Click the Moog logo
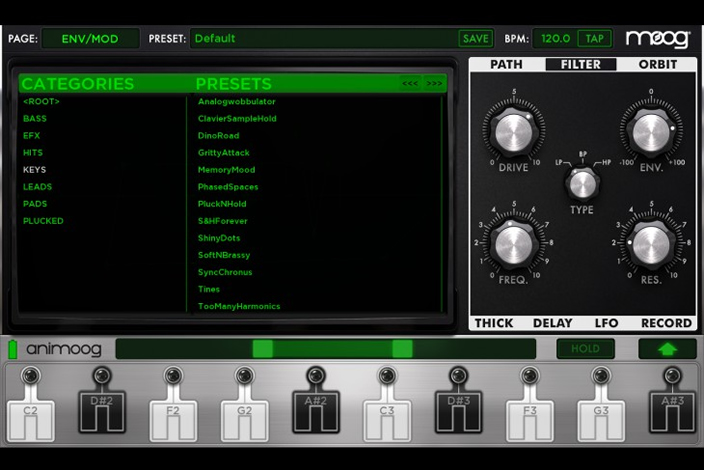Viewport: 704px width, 470px height. [658, 39]
